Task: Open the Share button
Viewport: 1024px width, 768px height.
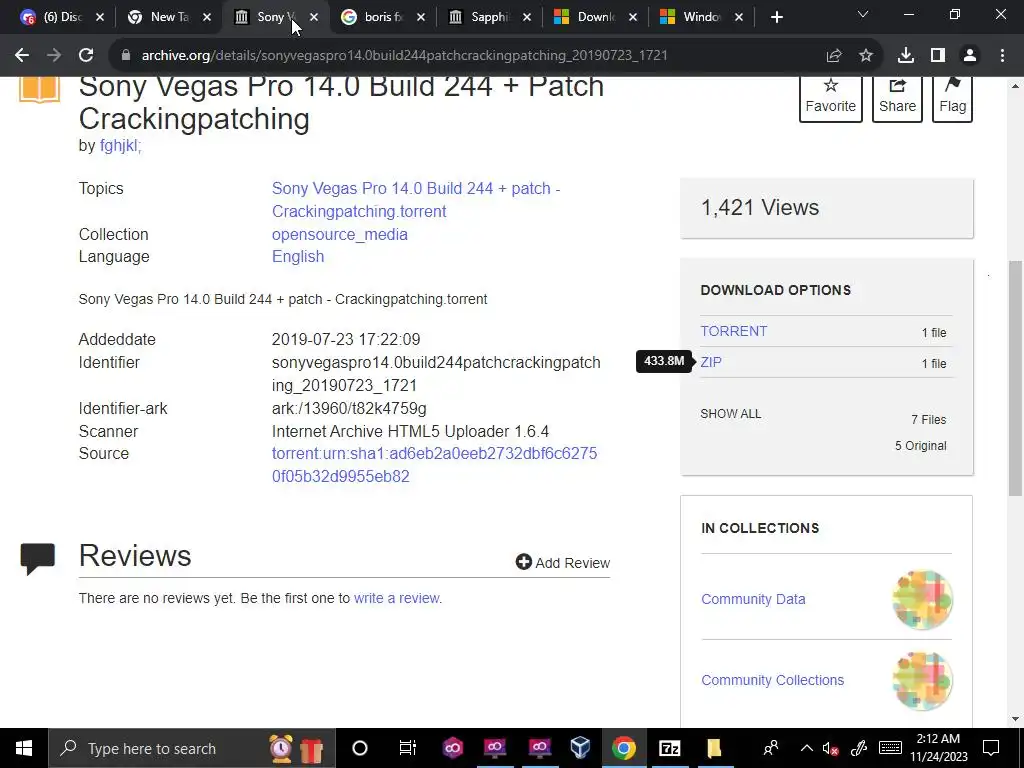Action: coord(897,98)
